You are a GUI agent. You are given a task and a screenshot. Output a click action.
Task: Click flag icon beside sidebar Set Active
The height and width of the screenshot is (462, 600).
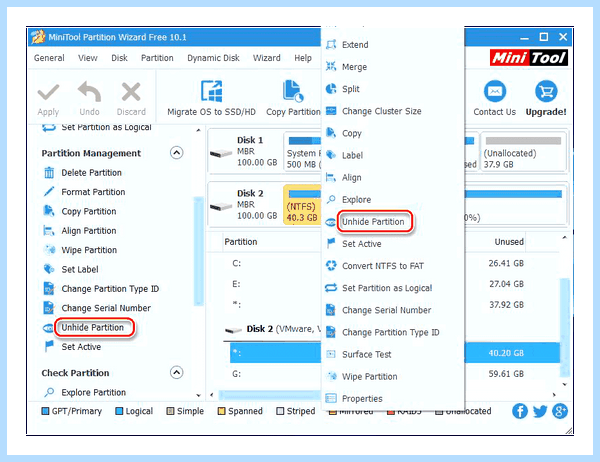[x=49, y=346]
